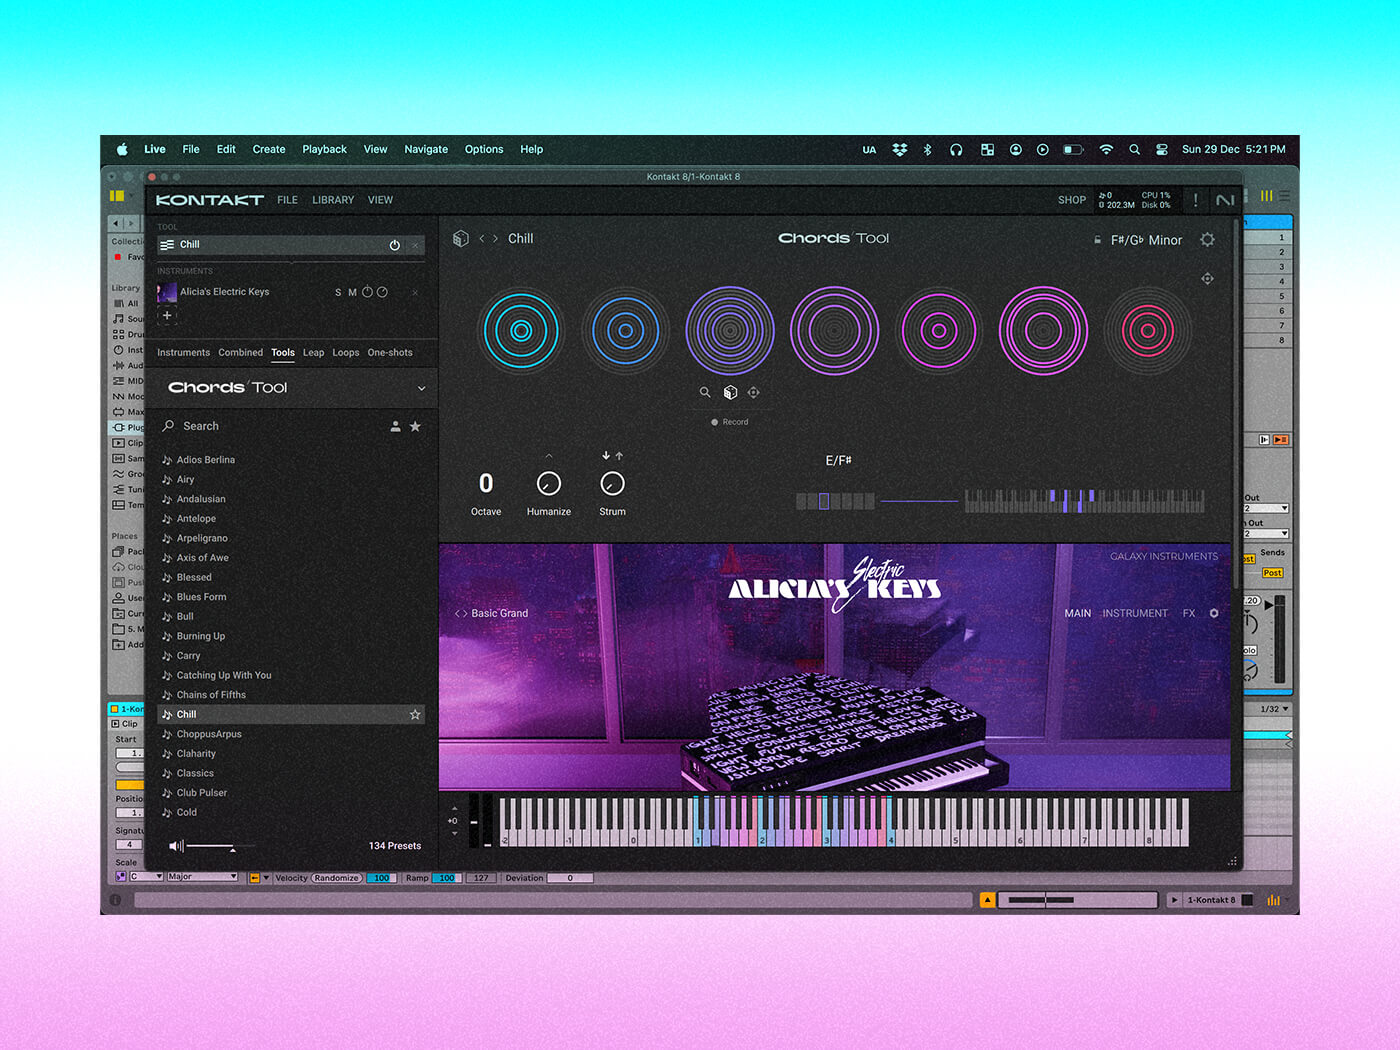Click the target icon under the third chord pad

pyautogui.click(x=754, y=393)
